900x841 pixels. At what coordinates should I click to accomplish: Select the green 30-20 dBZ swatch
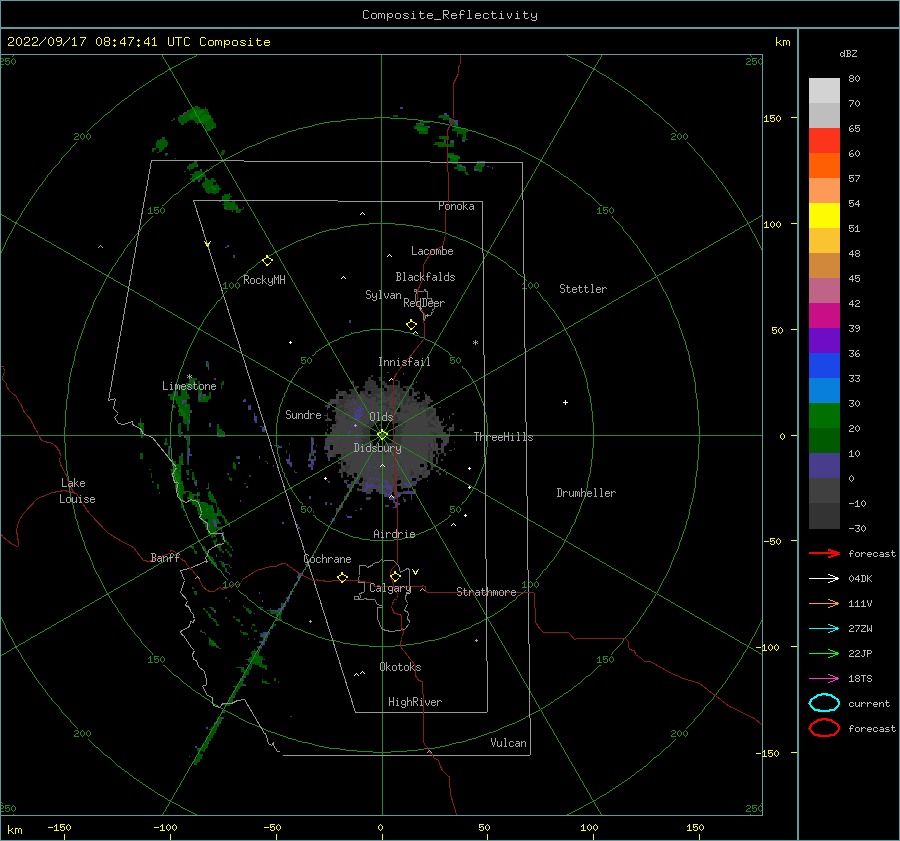824,416
